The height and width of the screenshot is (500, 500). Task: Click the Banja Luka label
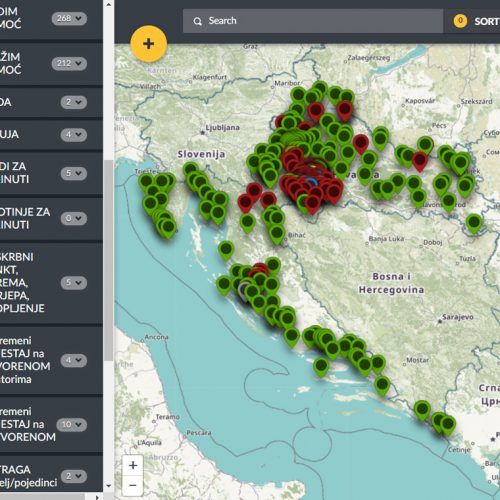click(387, 239)
